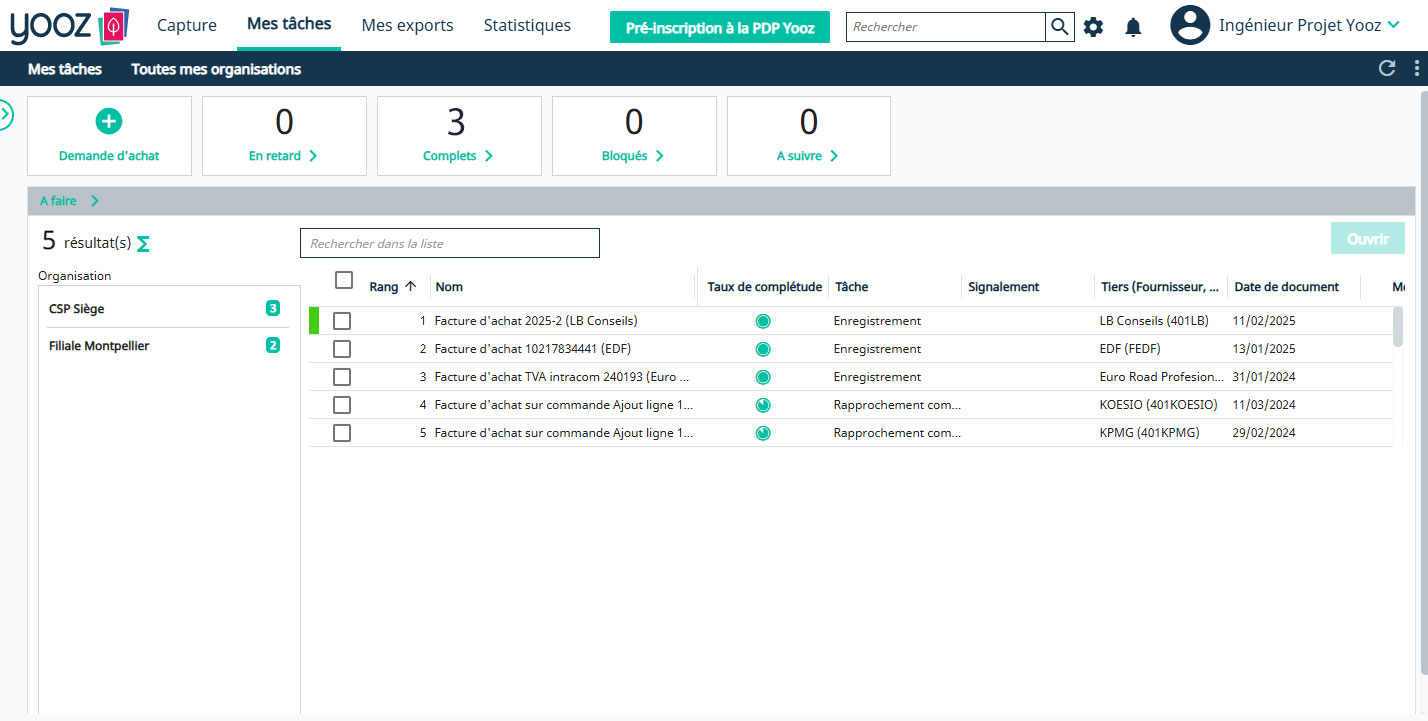Switch to Mes exports tab
Image resolution: width=1428 pixels, height=721 pixels.
click(x=407, y=26)
